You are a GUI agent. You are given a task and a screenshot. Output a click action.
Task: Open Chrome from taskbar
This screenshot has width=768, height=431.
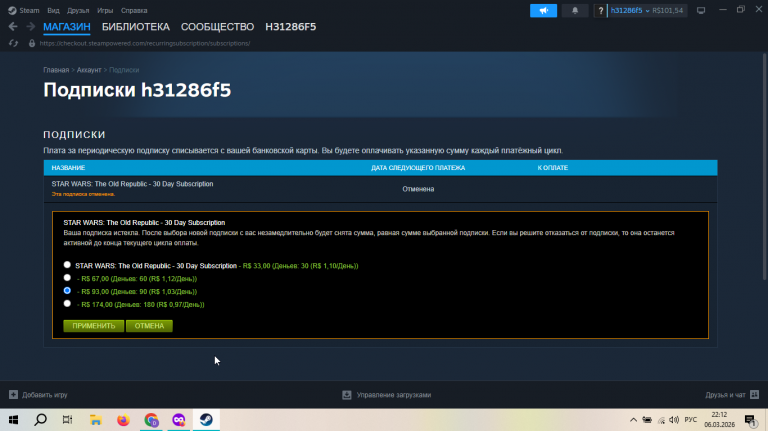click(151, 420)
